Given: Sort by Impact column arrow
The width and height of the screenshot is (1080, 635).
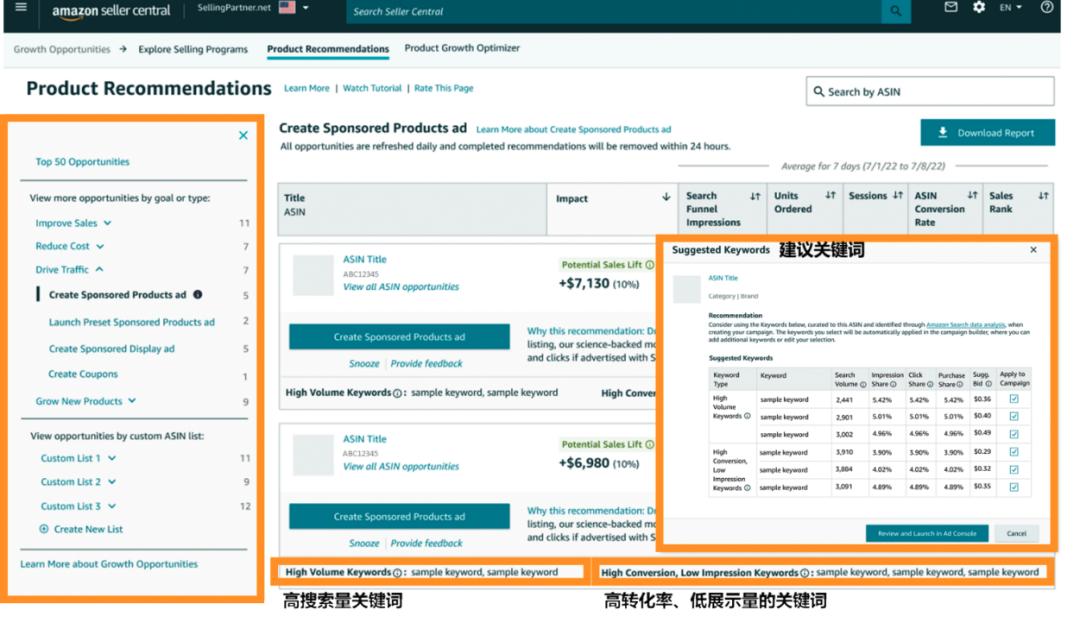Looking at the screenshot, I should point(666,197).
